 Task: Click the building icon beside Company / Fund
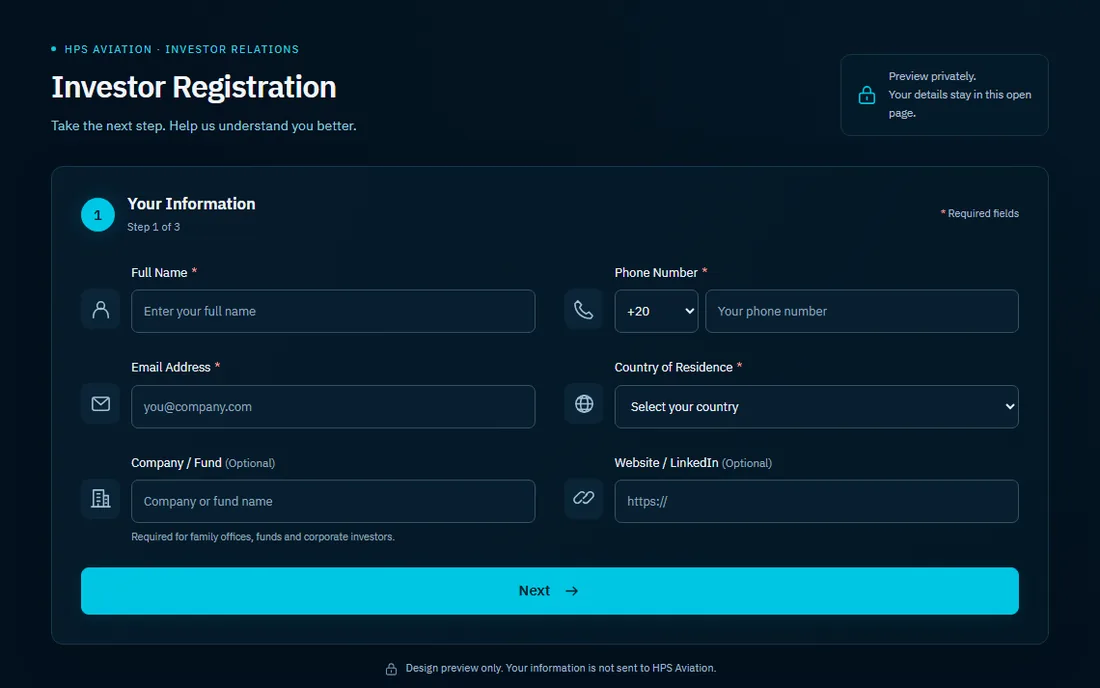point(100,499)
